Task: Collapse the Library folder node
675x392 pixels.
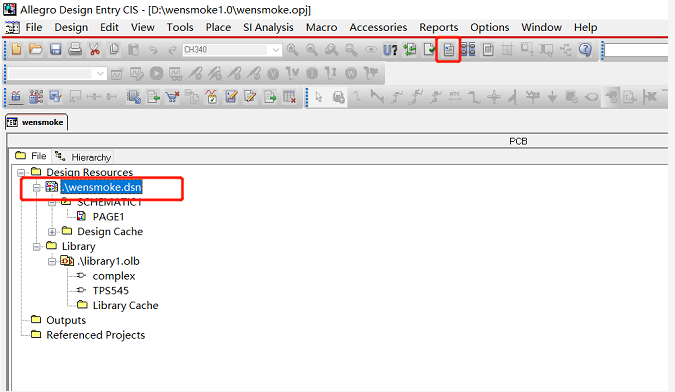Action: pyautogui.click(x=37, y=247)
